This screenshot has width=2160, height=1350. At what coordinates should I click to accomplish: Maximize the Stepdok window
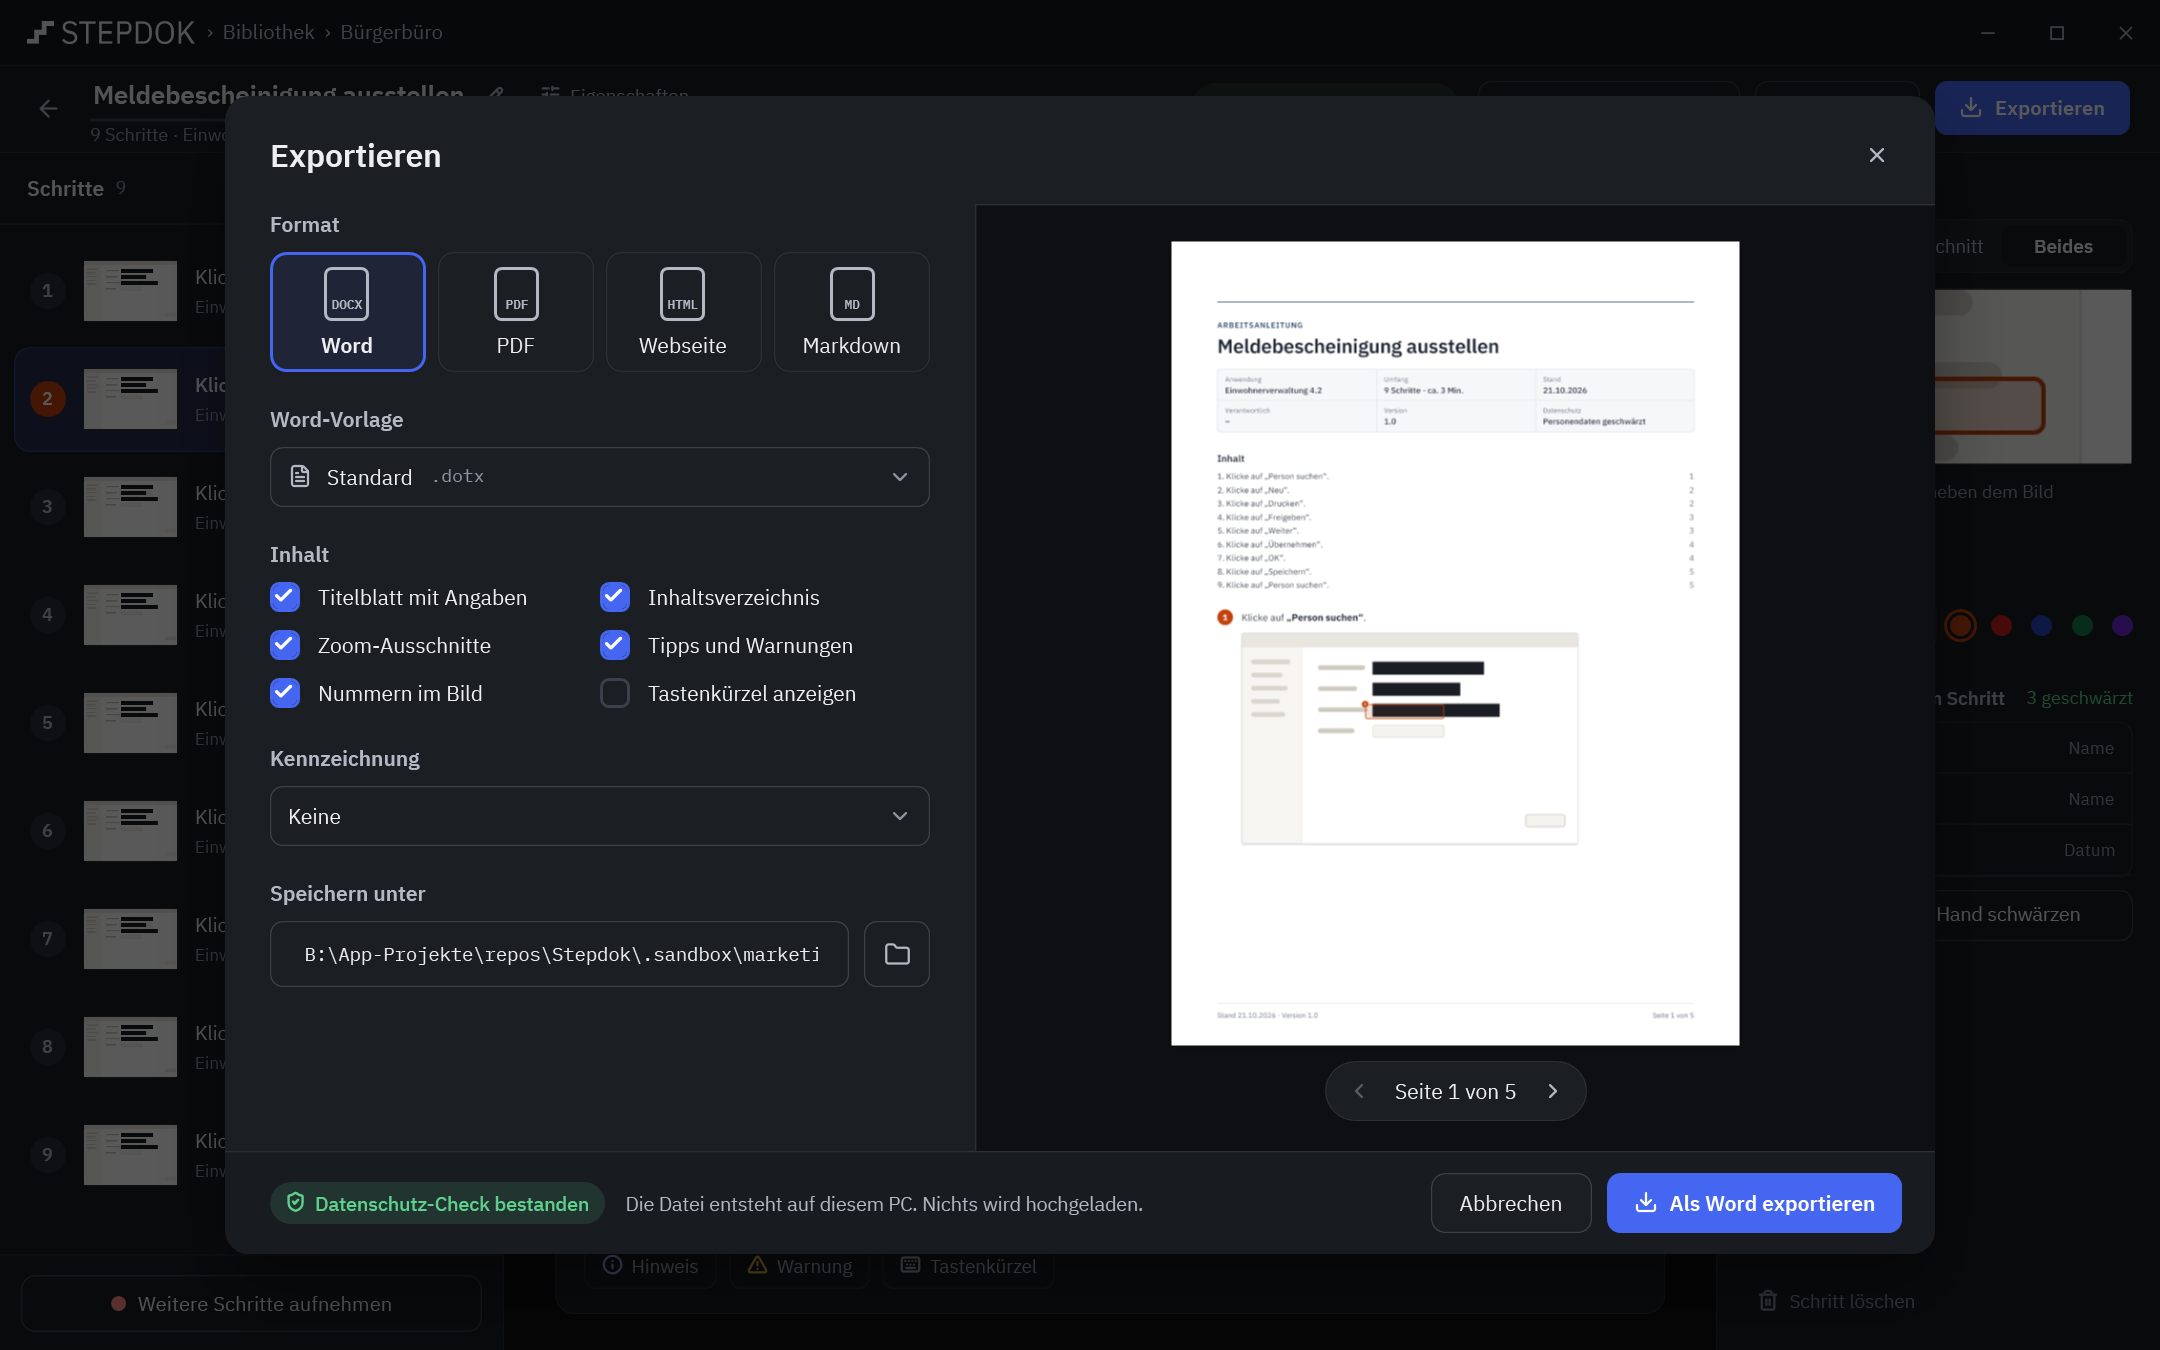coord(2057,33)
